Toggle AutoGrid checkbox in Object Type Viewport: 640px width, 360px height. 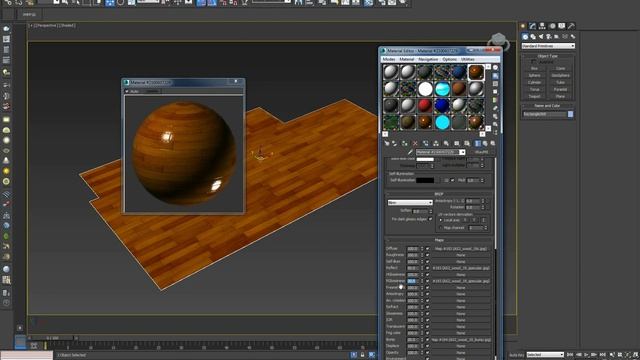(x=533, y=62)
